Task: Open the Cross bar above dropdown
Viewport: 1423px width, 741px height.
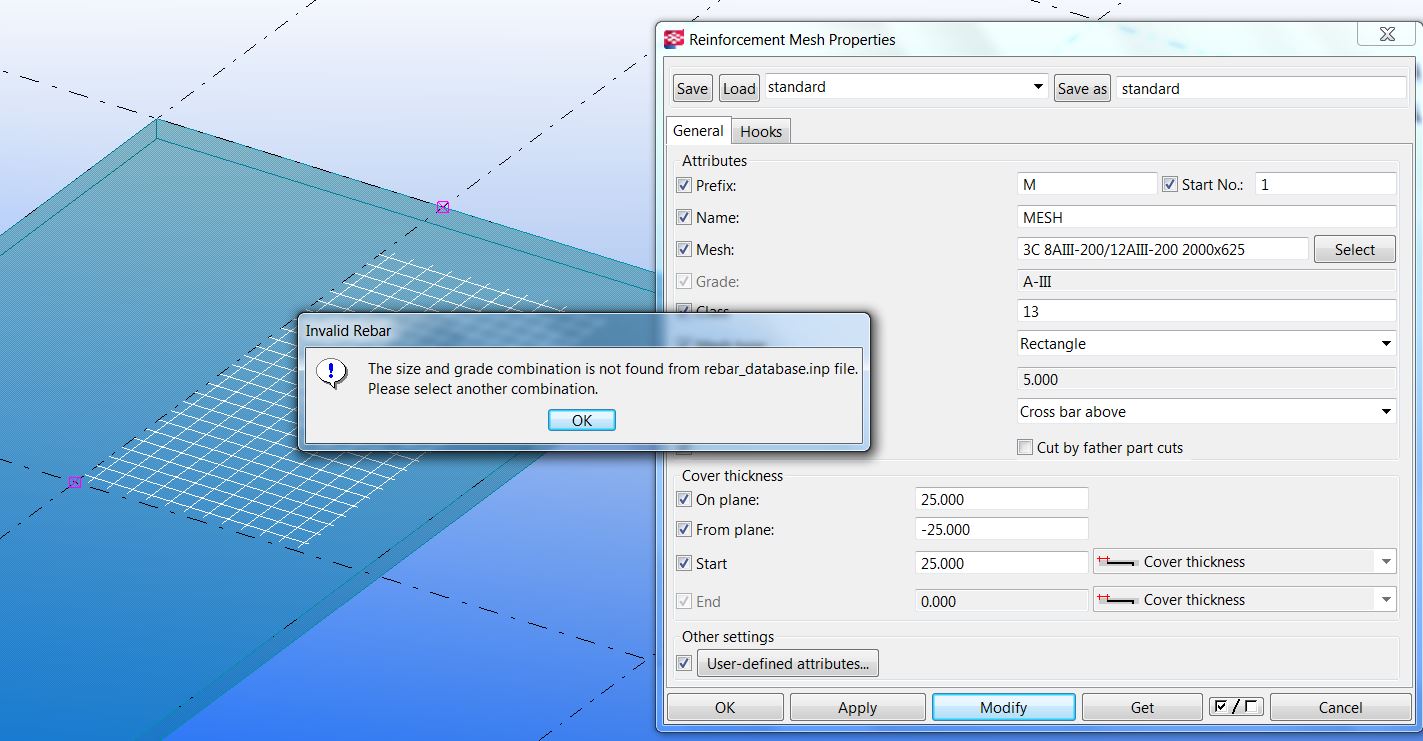Action: (1385, 412)
